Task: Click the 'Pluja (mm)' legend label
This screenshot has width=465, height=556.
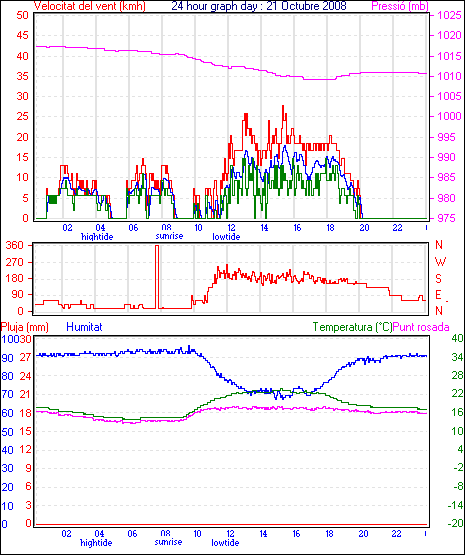Action: coord(24,327)
